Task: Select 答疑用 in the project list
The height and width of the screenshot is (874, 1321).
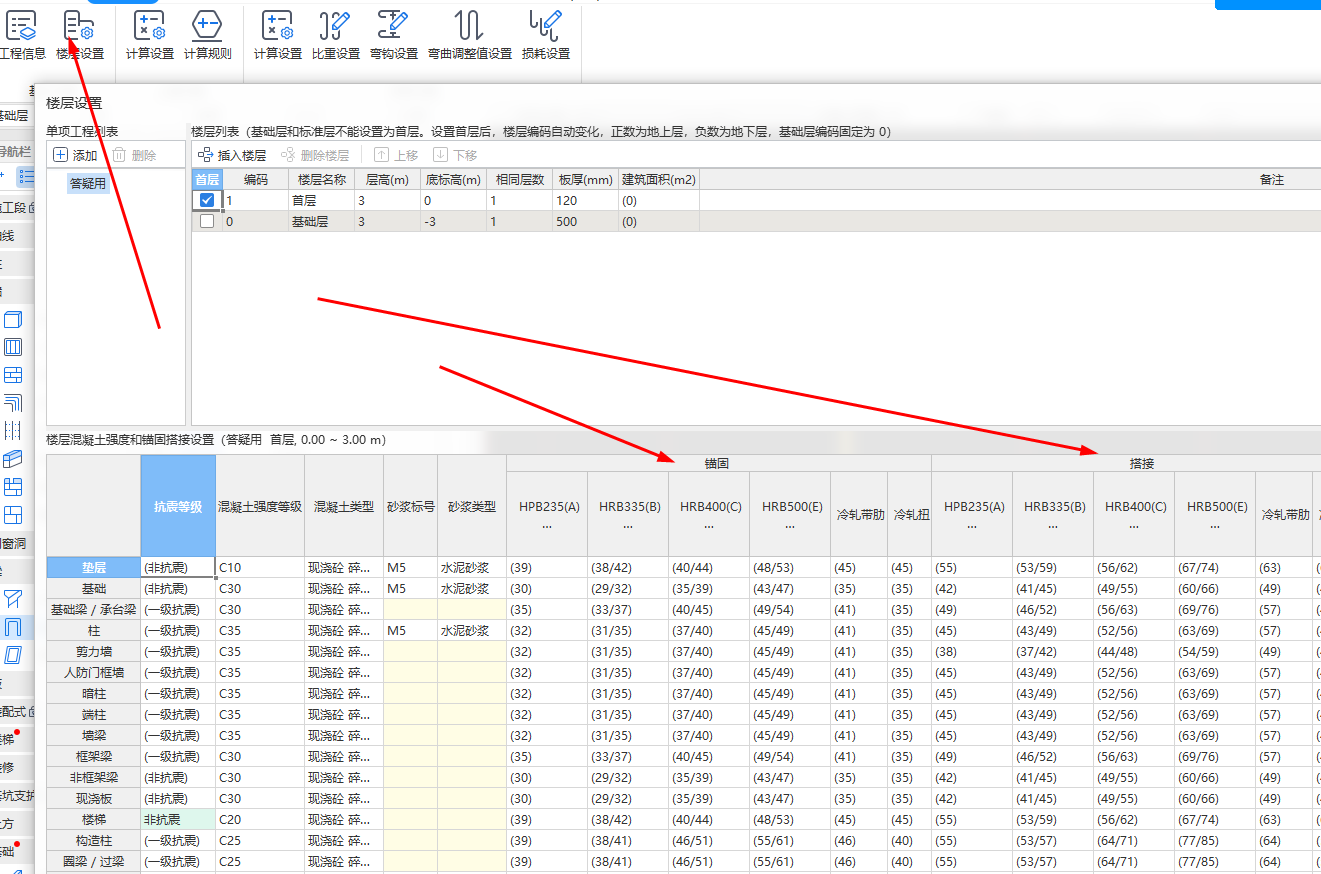Action: [x=88, y=184]
